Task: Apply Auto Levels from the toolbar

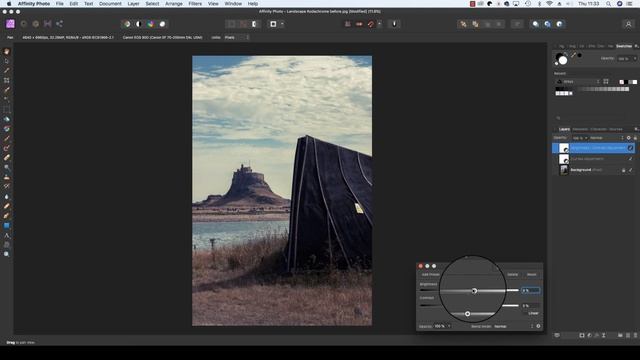Action: (127, 24)
